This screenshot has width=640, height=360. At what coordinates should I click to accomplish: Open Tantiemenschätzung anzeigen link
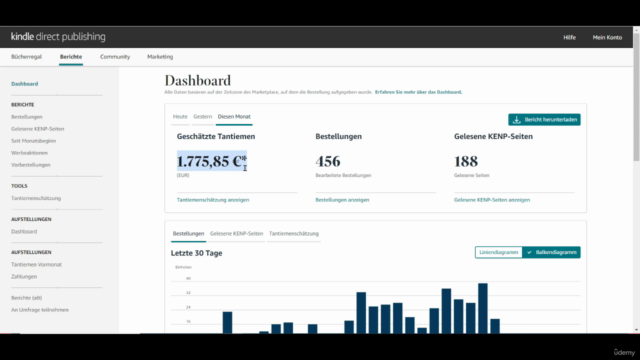[213, 200]
